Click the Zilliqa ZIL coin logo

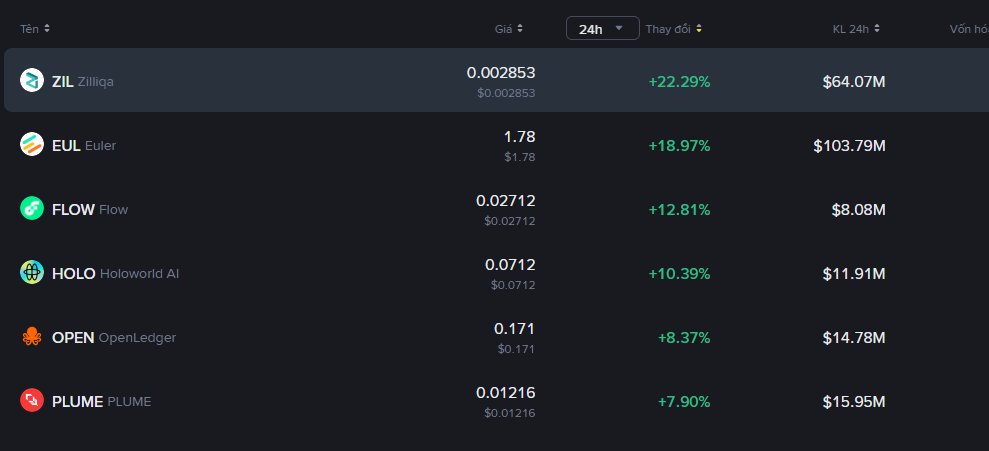(32, 81)
